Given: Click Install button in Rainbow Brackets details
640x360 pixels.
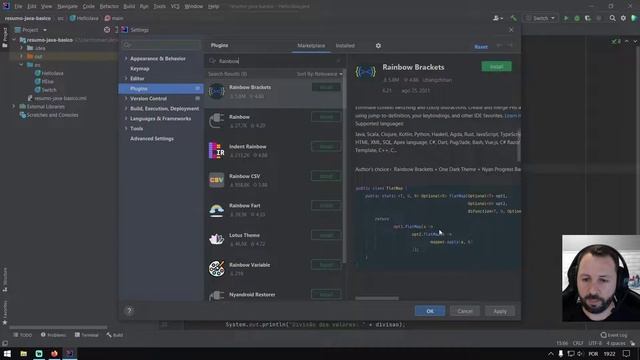Looking at the screenshot, I should [496, 67].
